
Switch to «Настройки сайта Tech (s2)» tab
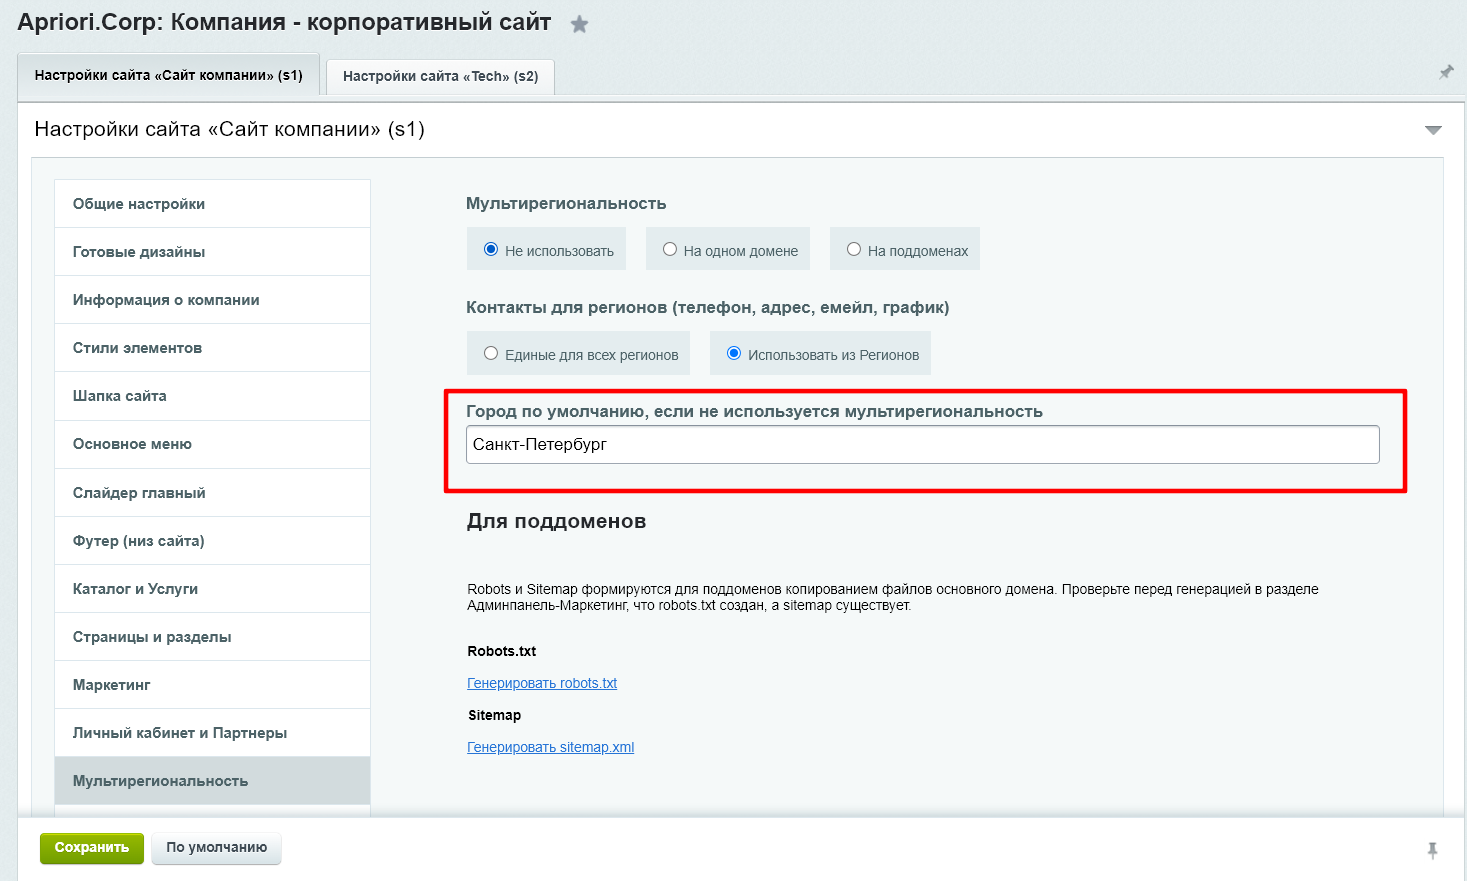[440, 76]
